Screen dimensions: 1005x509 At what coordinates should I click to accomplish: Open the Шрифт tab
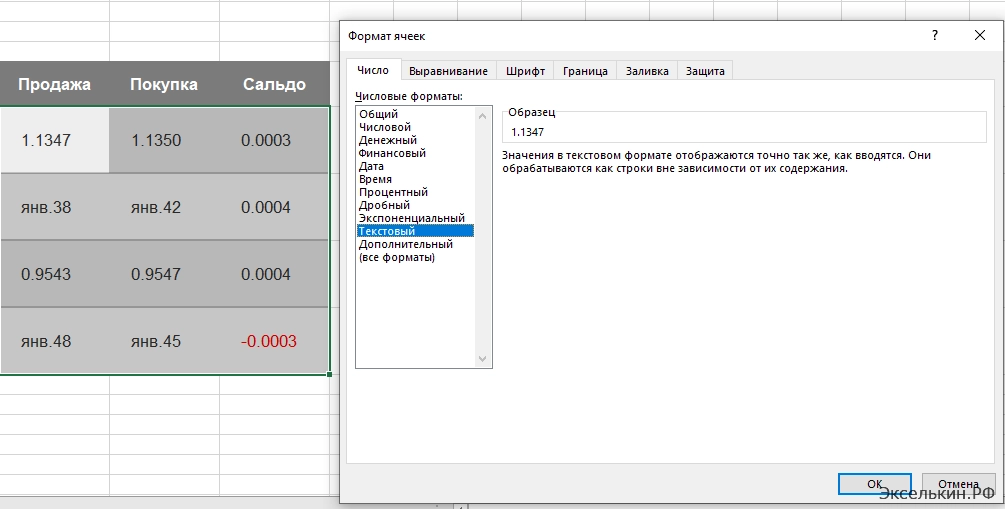525,71
